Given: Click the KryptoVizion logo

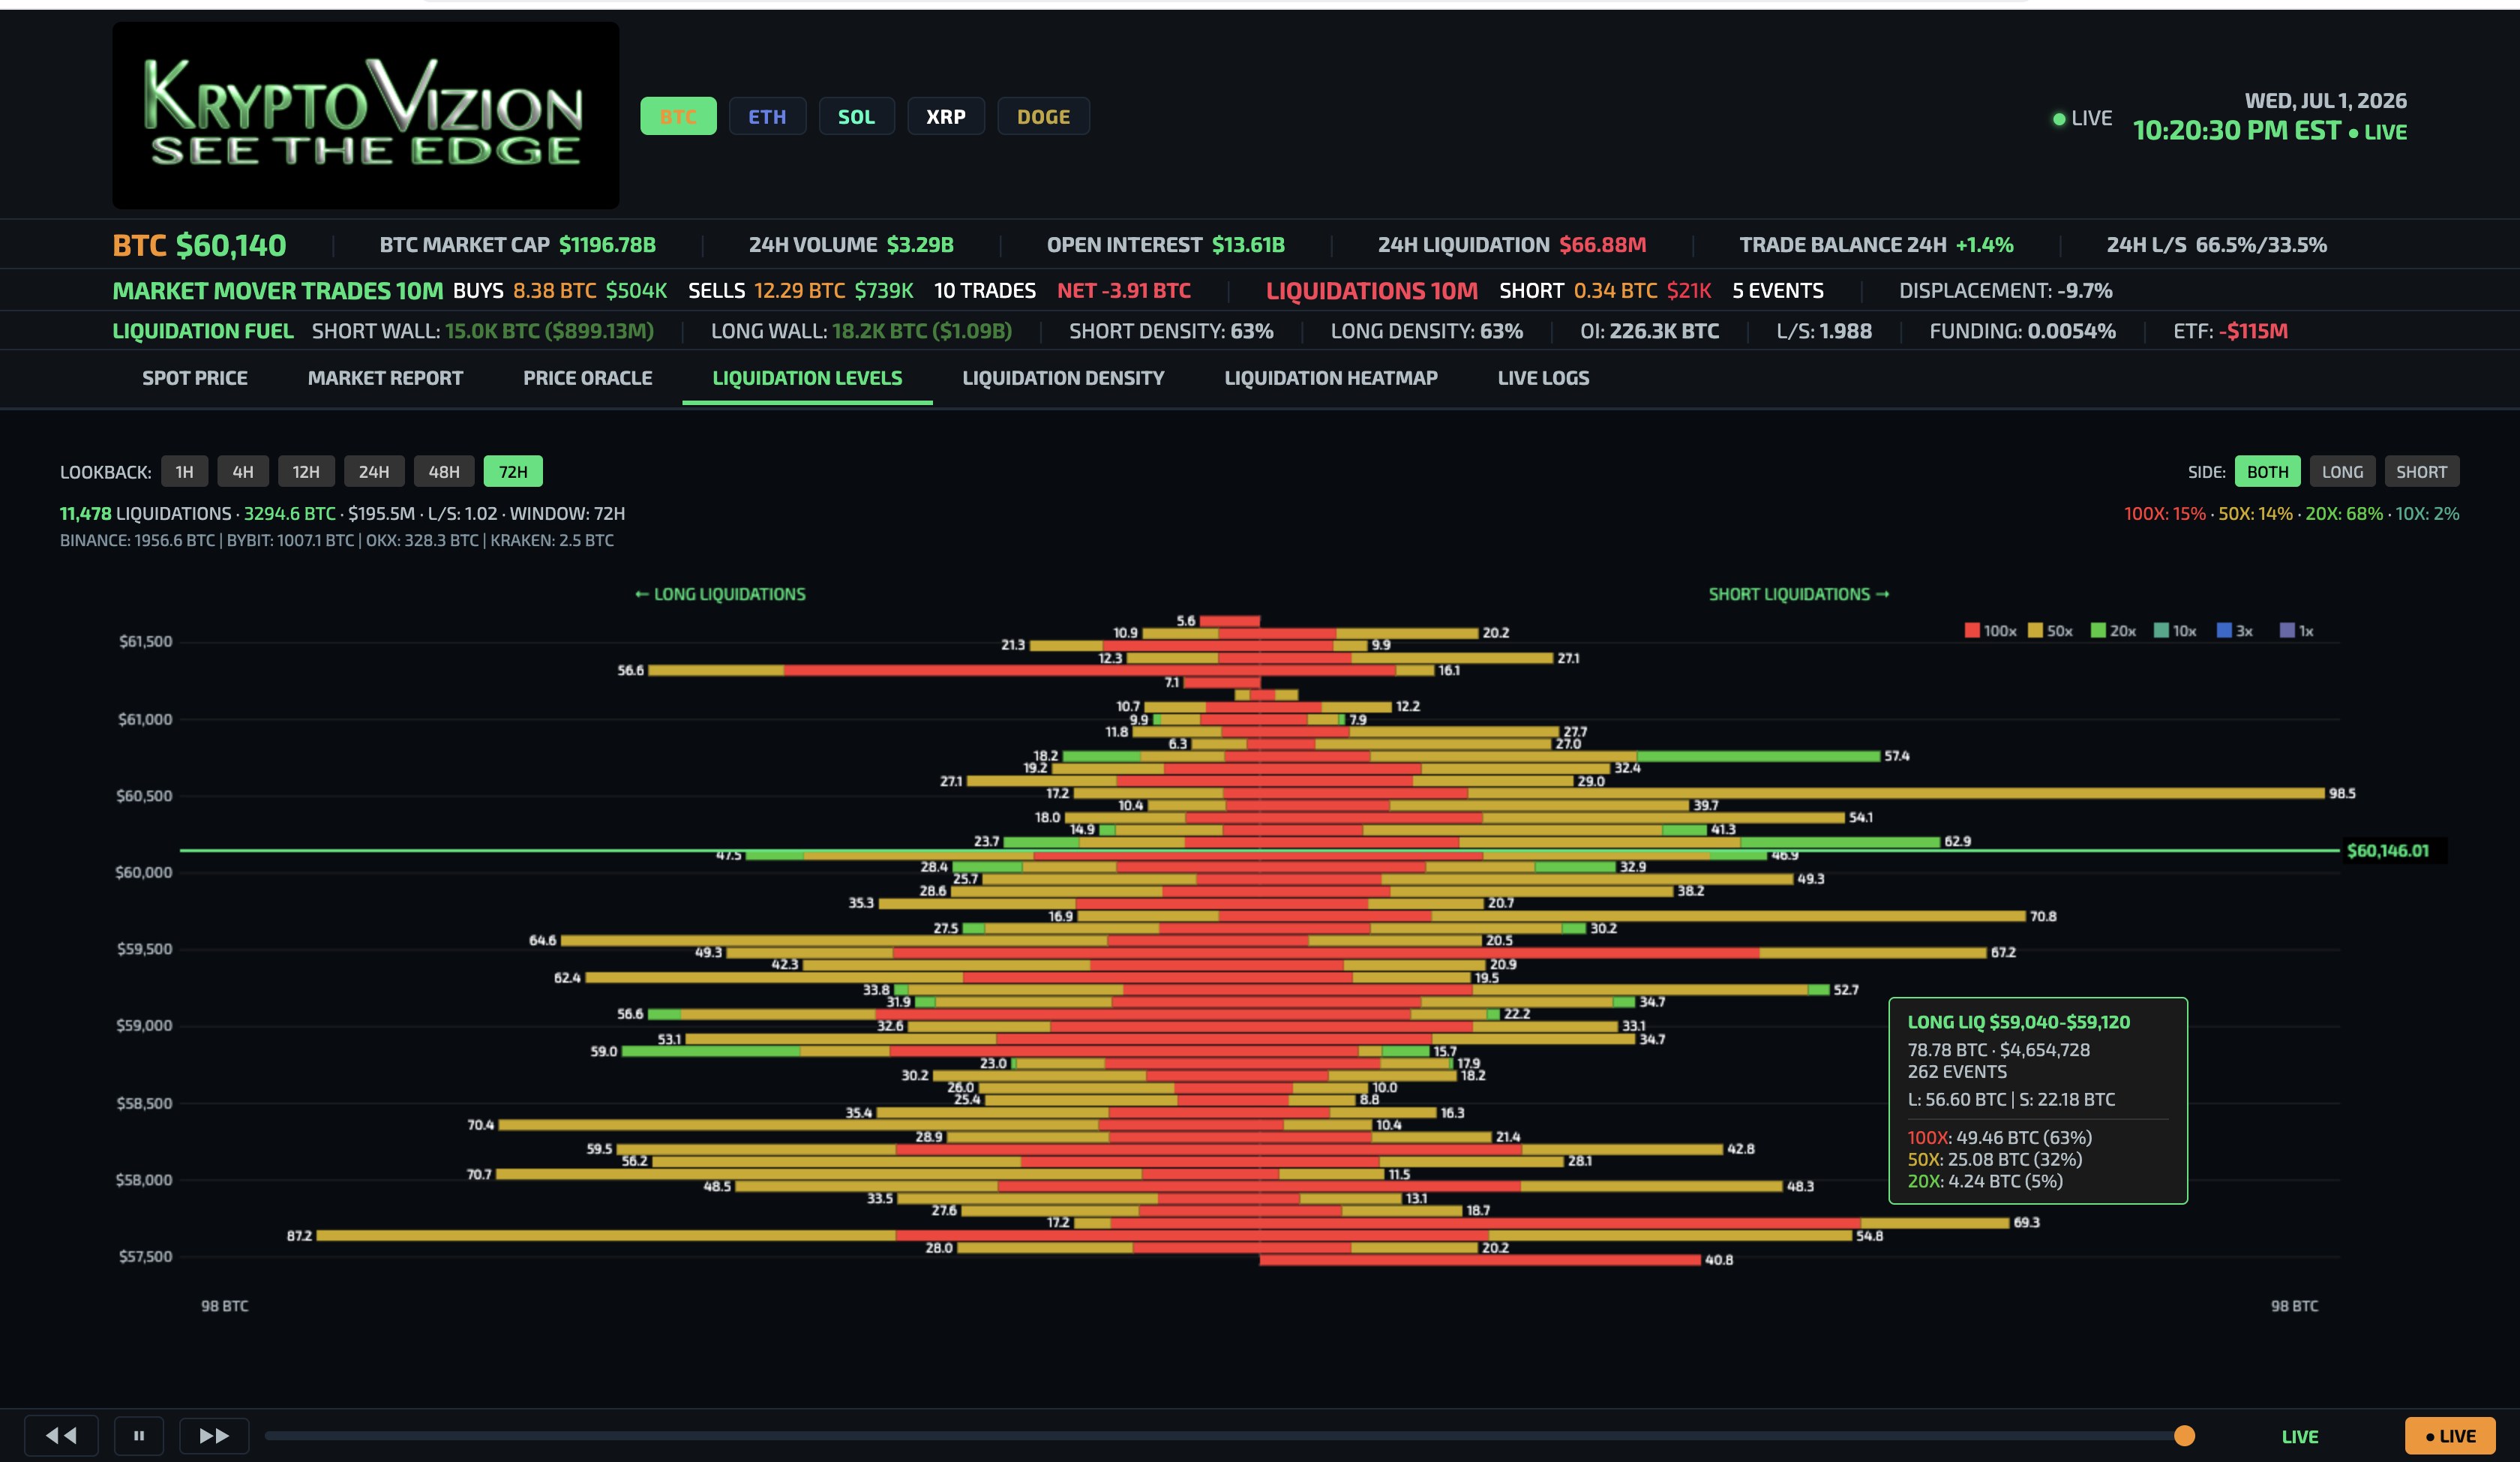Looking at the screenshot, I should (x=366, y=115).
